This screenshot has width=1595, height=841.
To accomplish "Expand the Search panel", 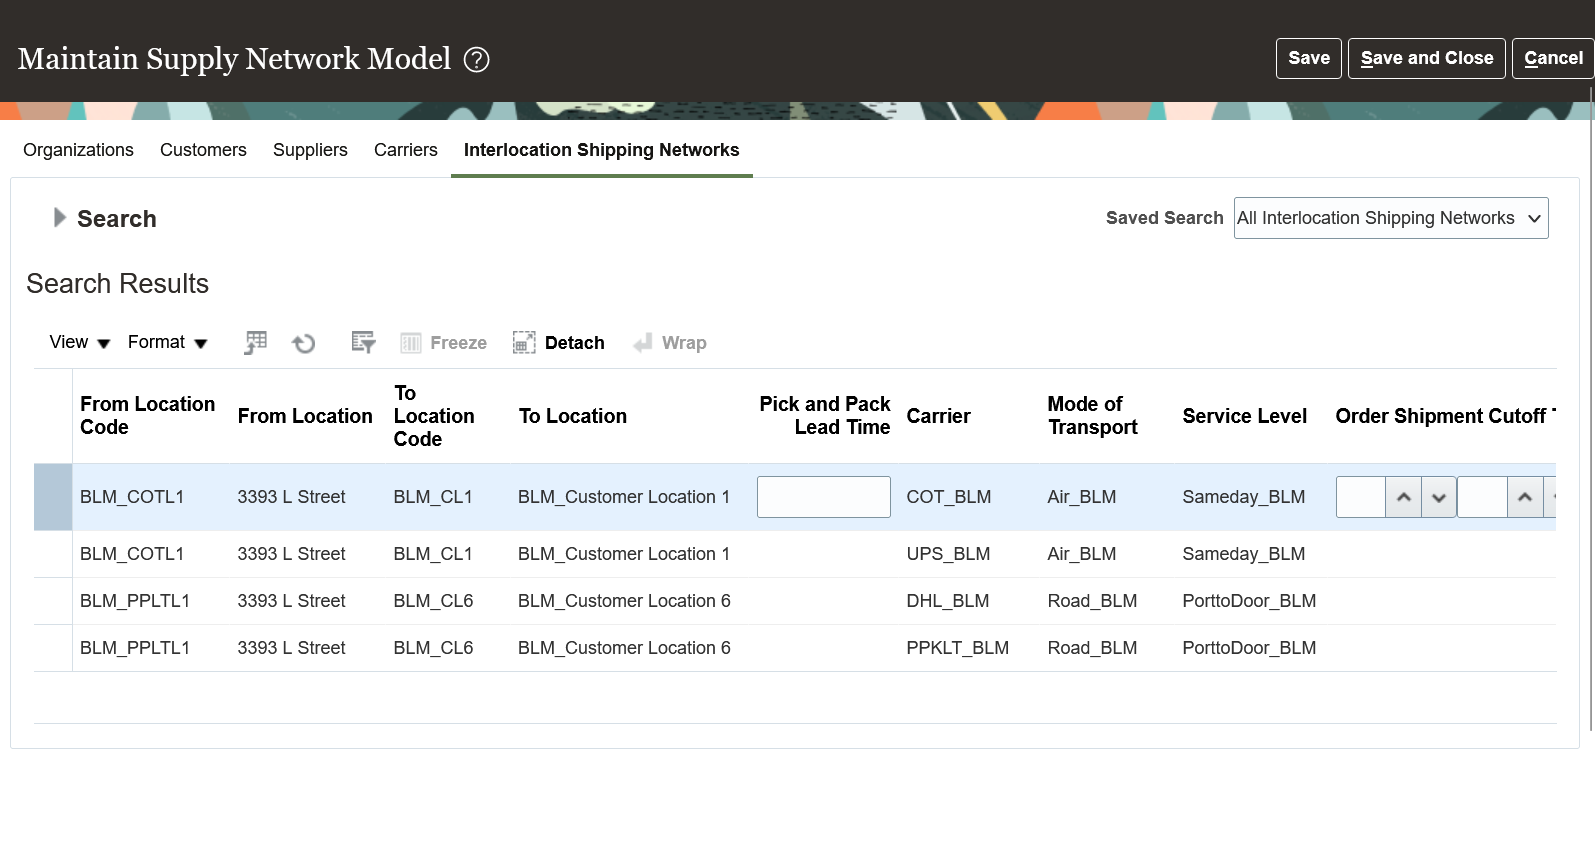I will [x=59, y=218].
